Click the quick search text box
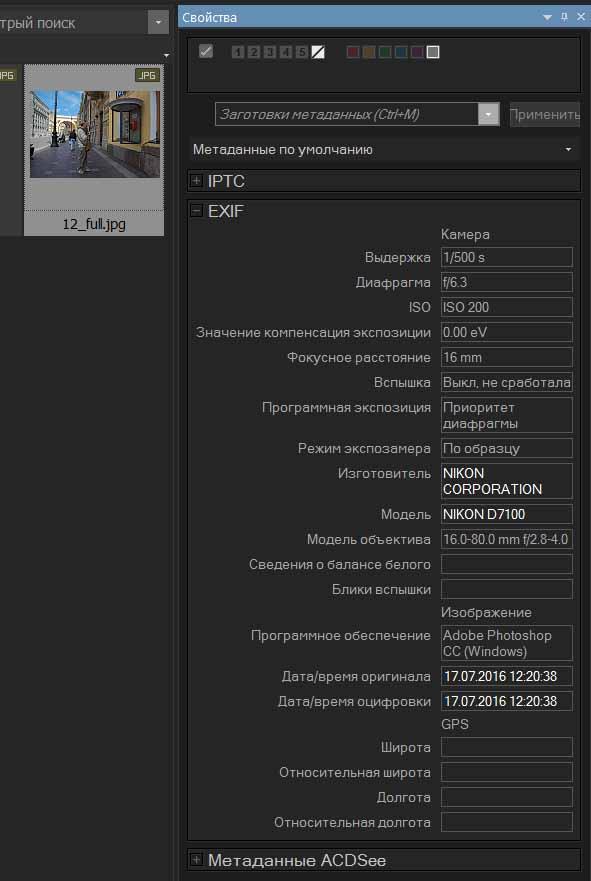 (x=73, y=22)
